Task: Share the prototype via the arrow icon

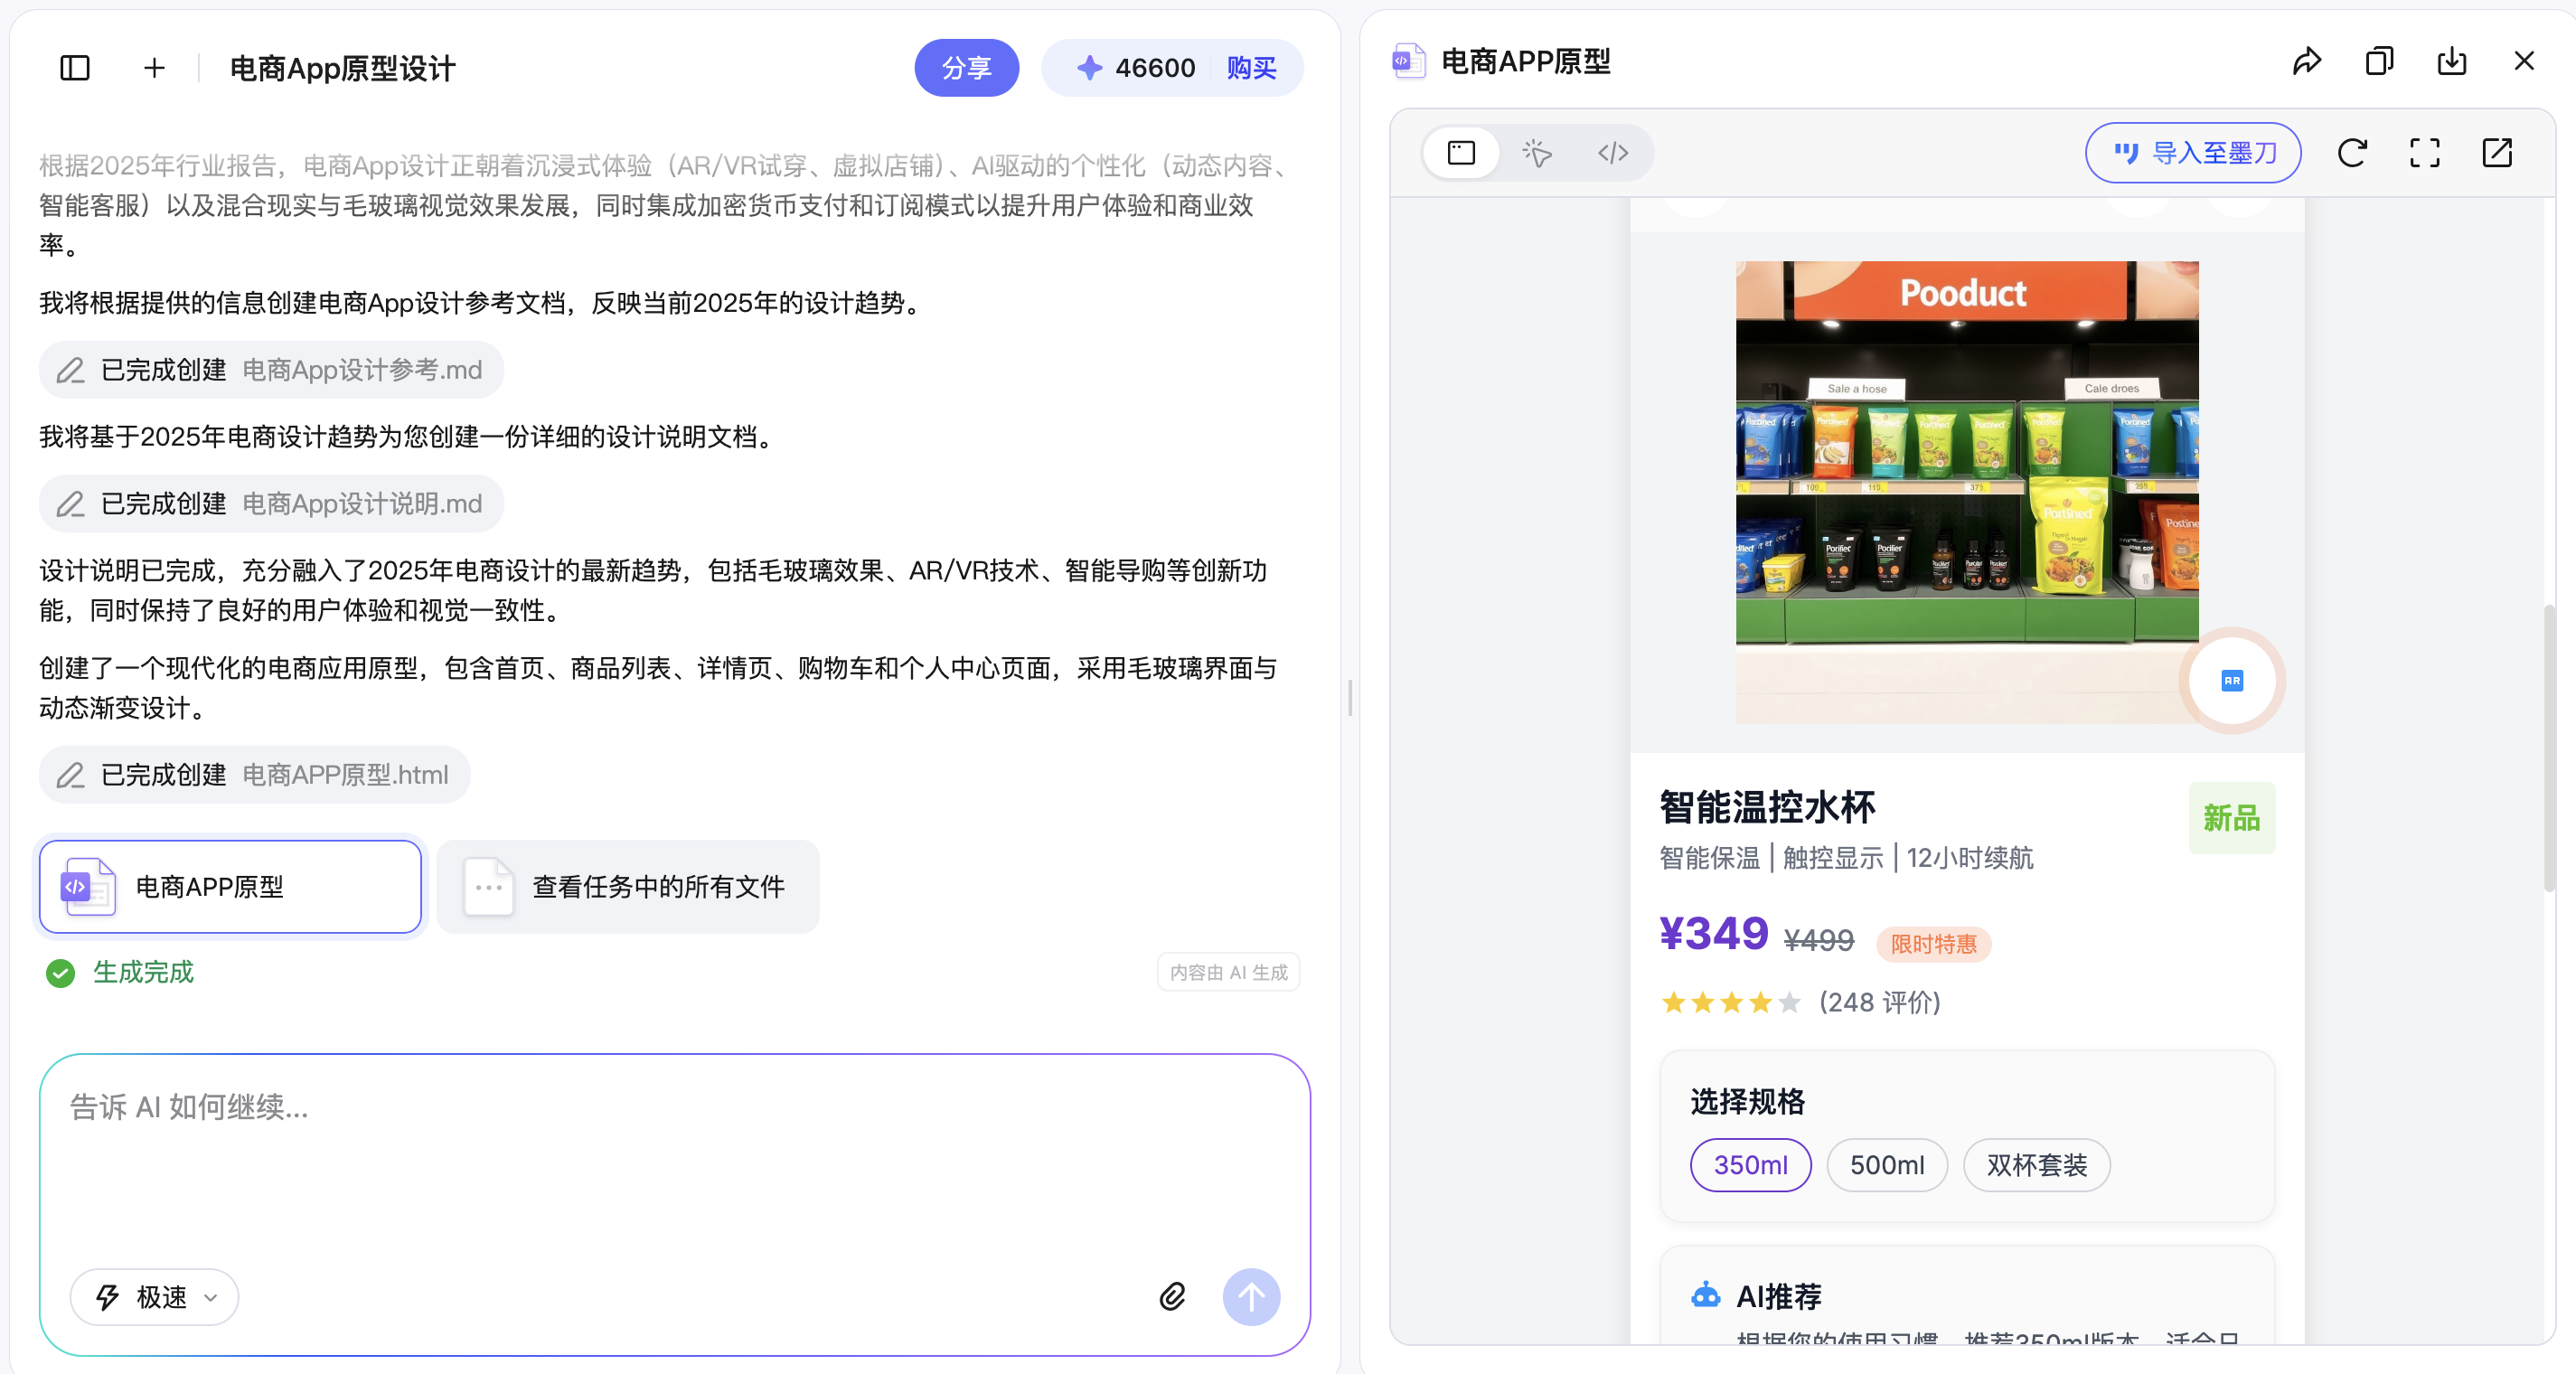Action: pyautogui.click(x=2307, y=61)
